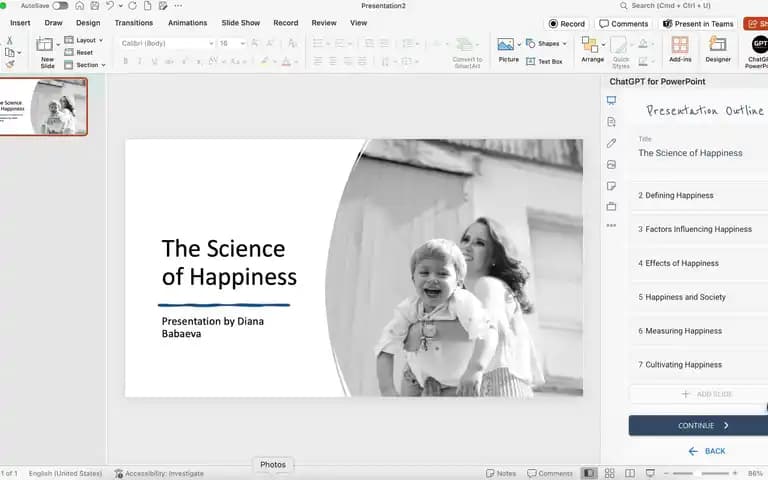768x480 pixels.
Task: Open the Review tab
Action: pos(324,23)
